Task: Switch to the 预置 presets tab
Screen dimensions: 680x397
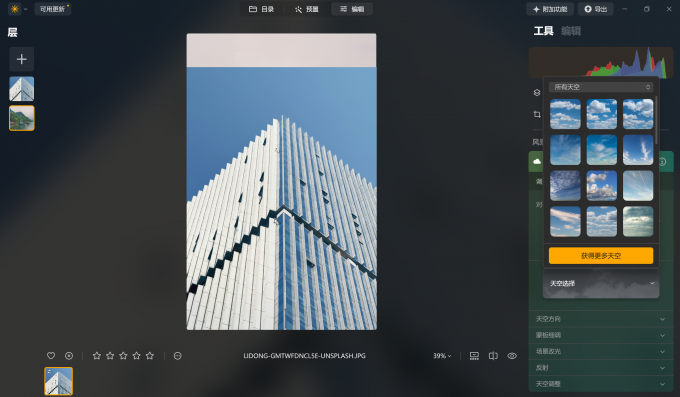Action: [x=307, y=9]
